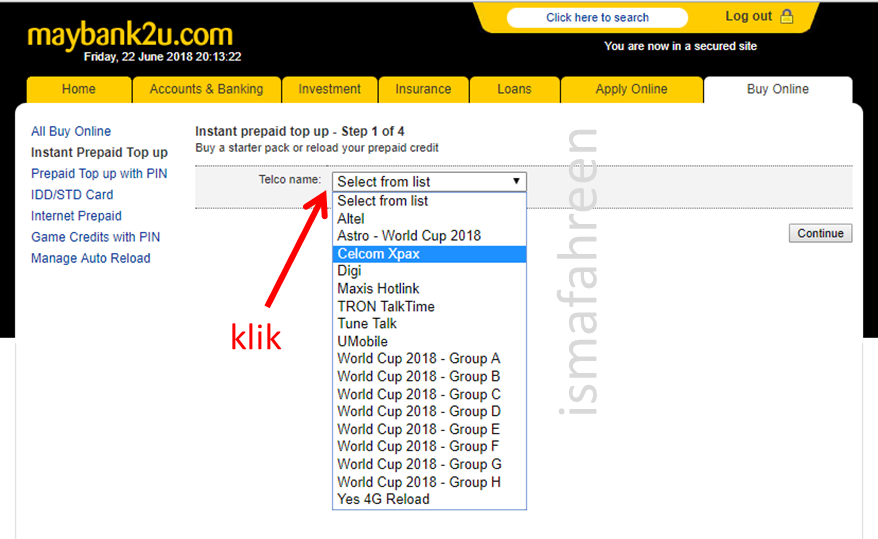Open Internet Prepaid link
This screenshot has width=878, height=539.
pos(76,216)
